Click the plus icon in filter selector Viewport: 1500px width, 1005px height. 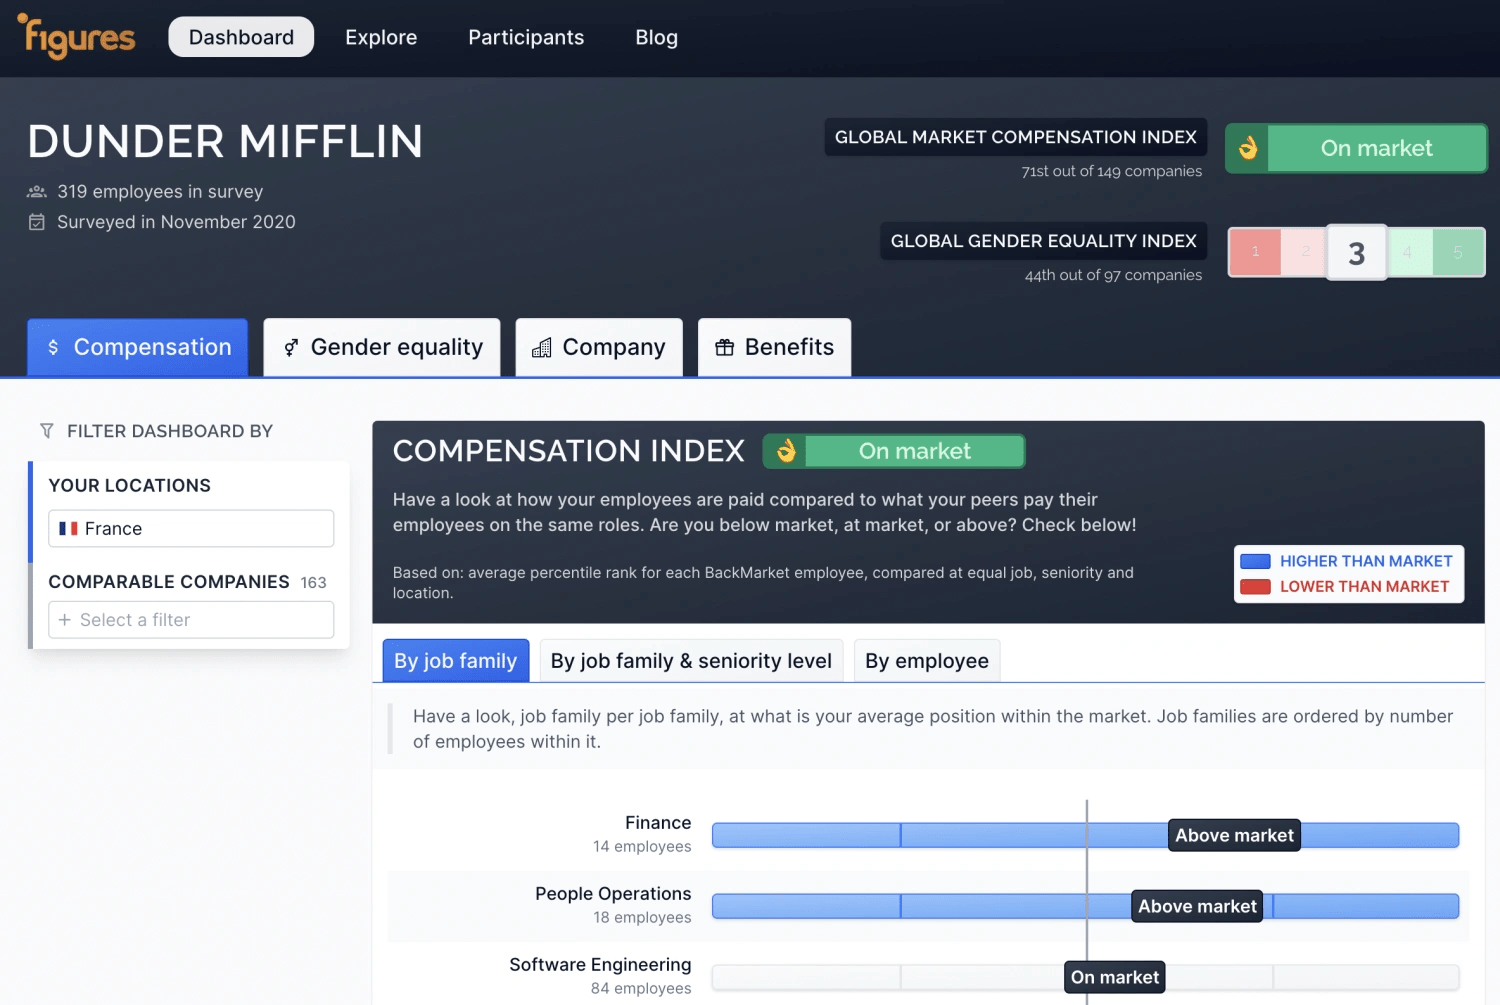tap(65, 620)
